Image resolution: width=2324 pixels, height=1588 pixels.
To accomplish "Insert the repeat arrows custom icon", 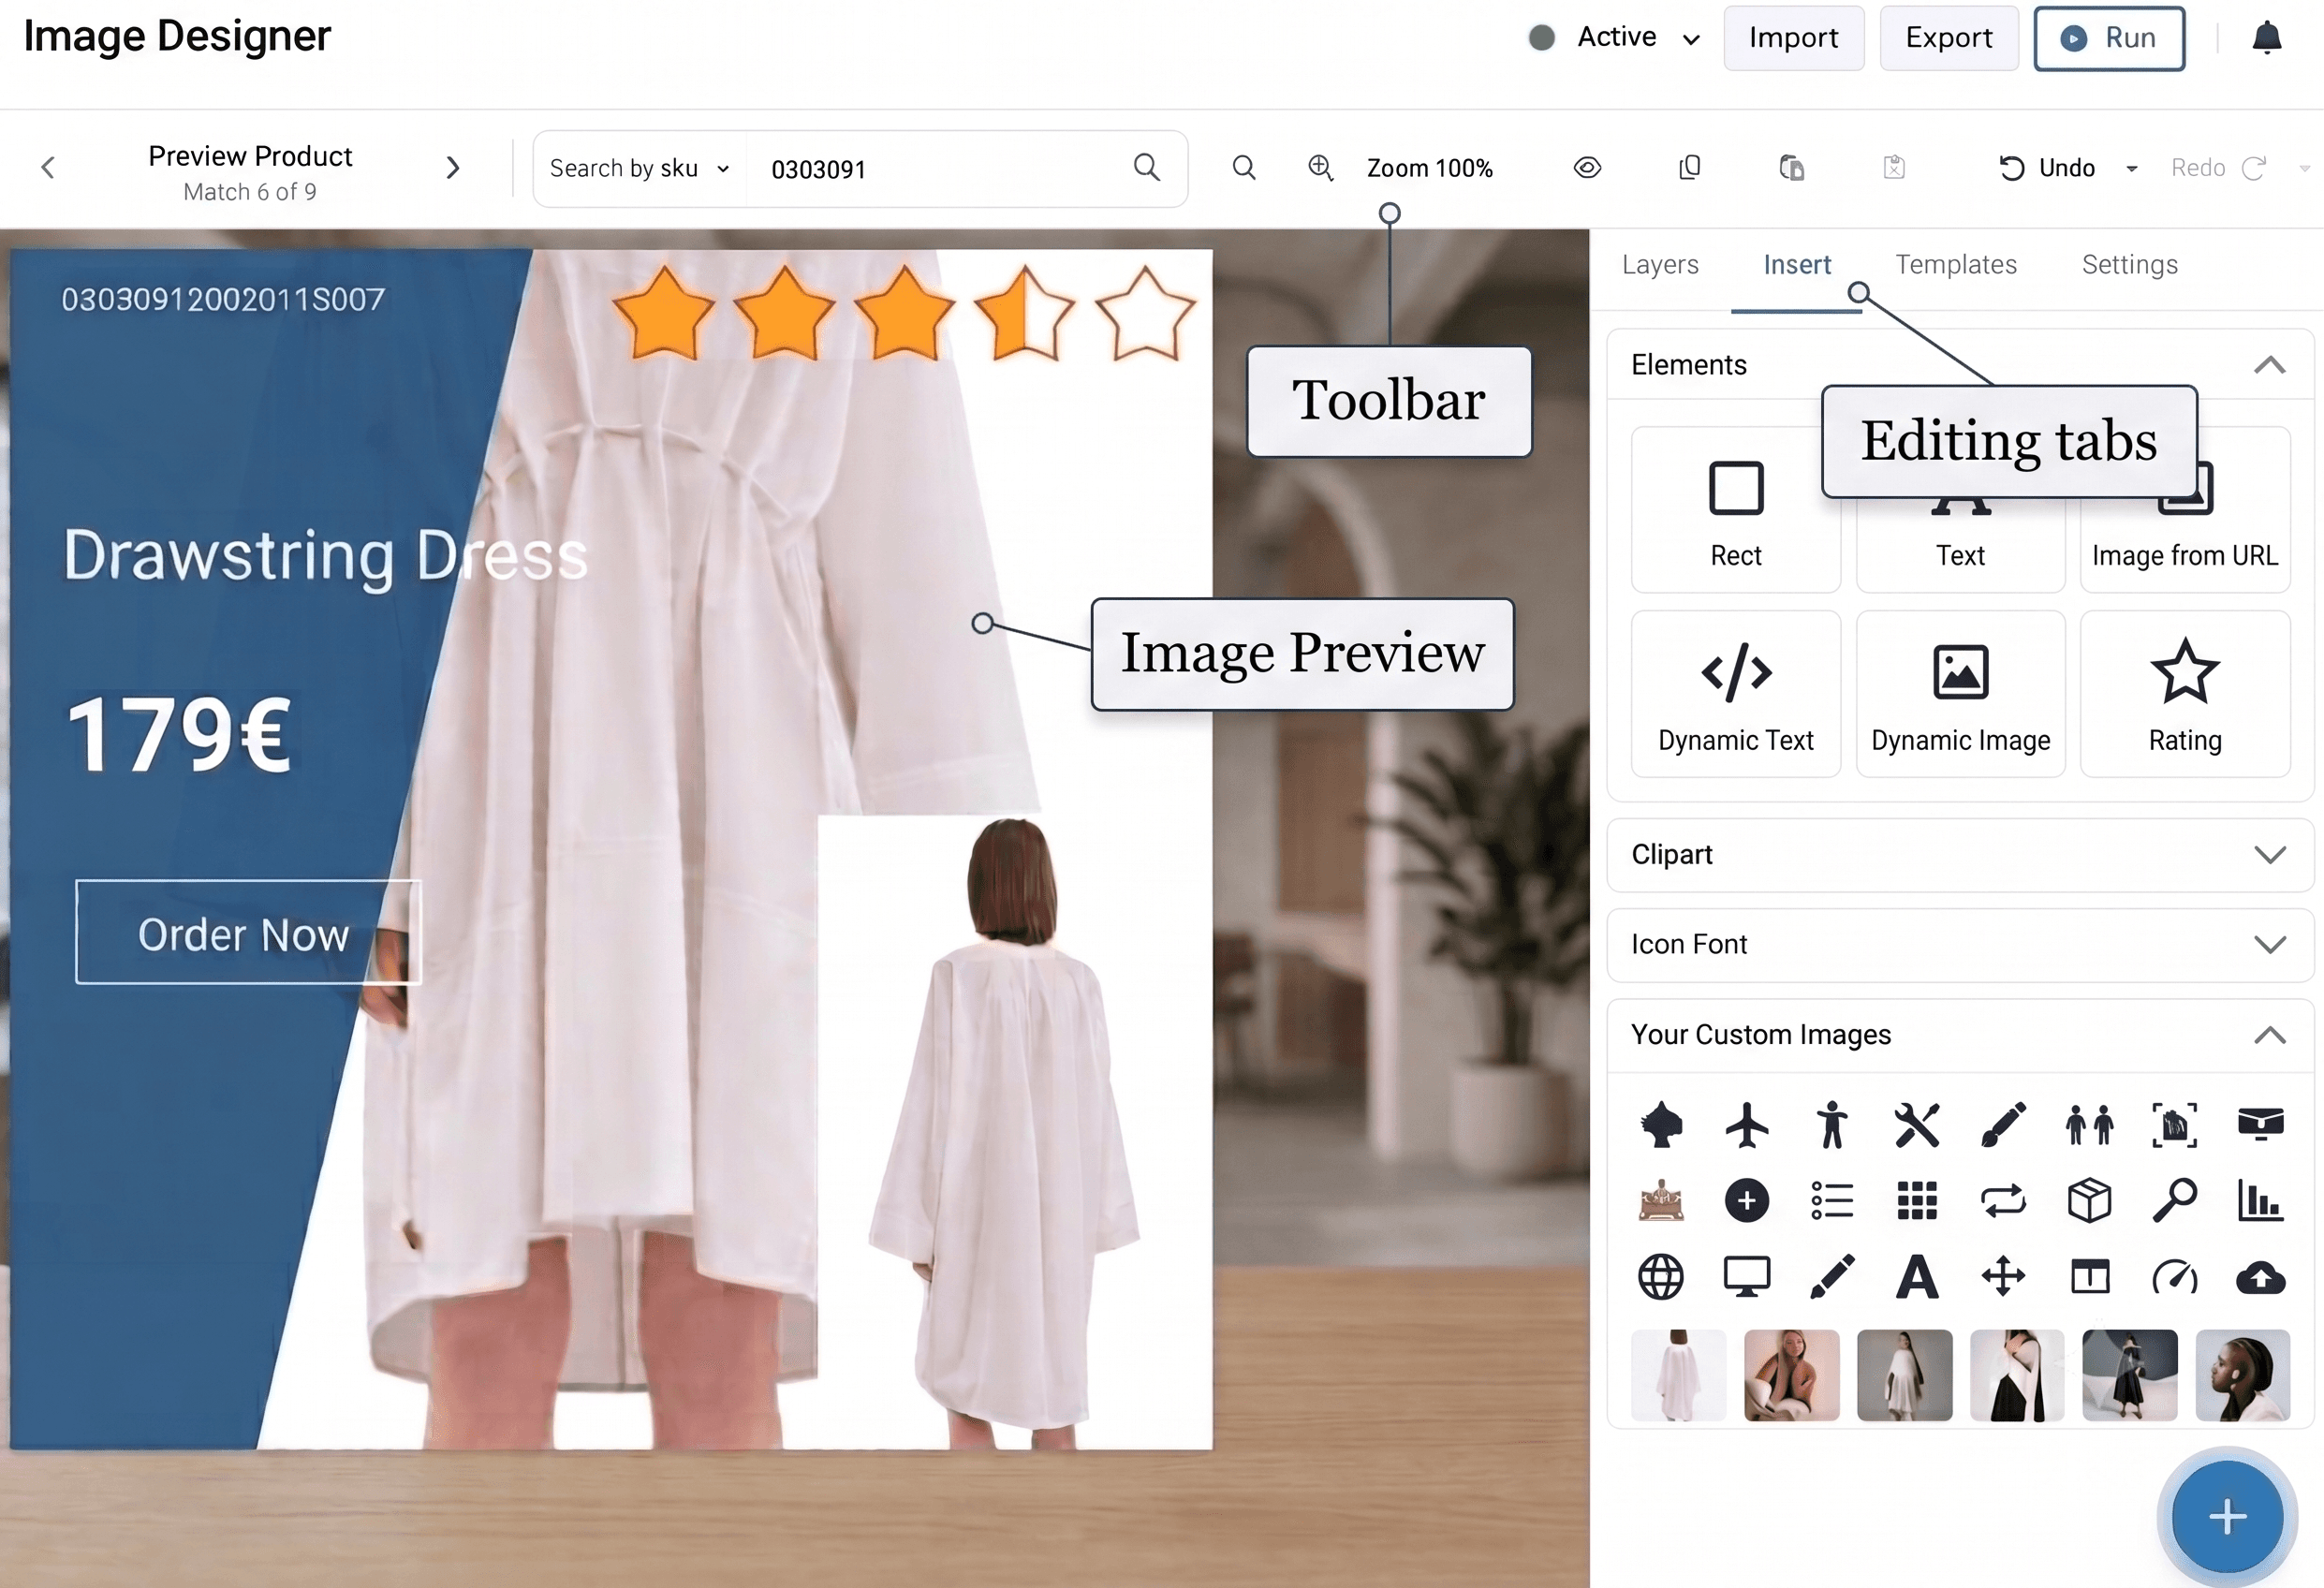I will [2003, 1200].
